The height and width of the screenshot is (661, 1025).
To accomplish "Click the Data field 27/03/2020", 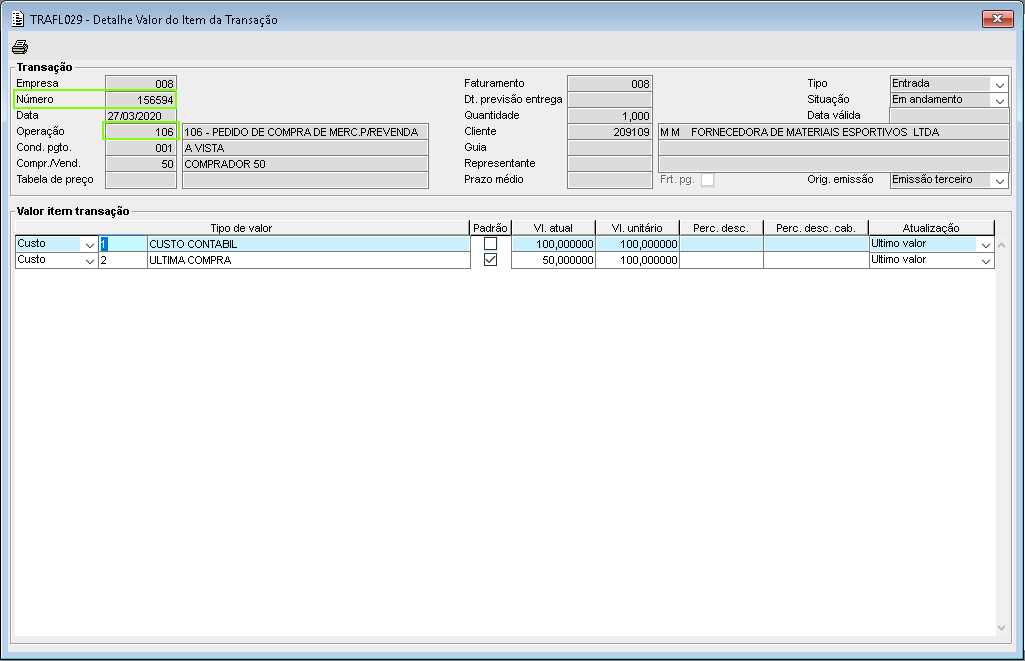I will tap(141, 116).
